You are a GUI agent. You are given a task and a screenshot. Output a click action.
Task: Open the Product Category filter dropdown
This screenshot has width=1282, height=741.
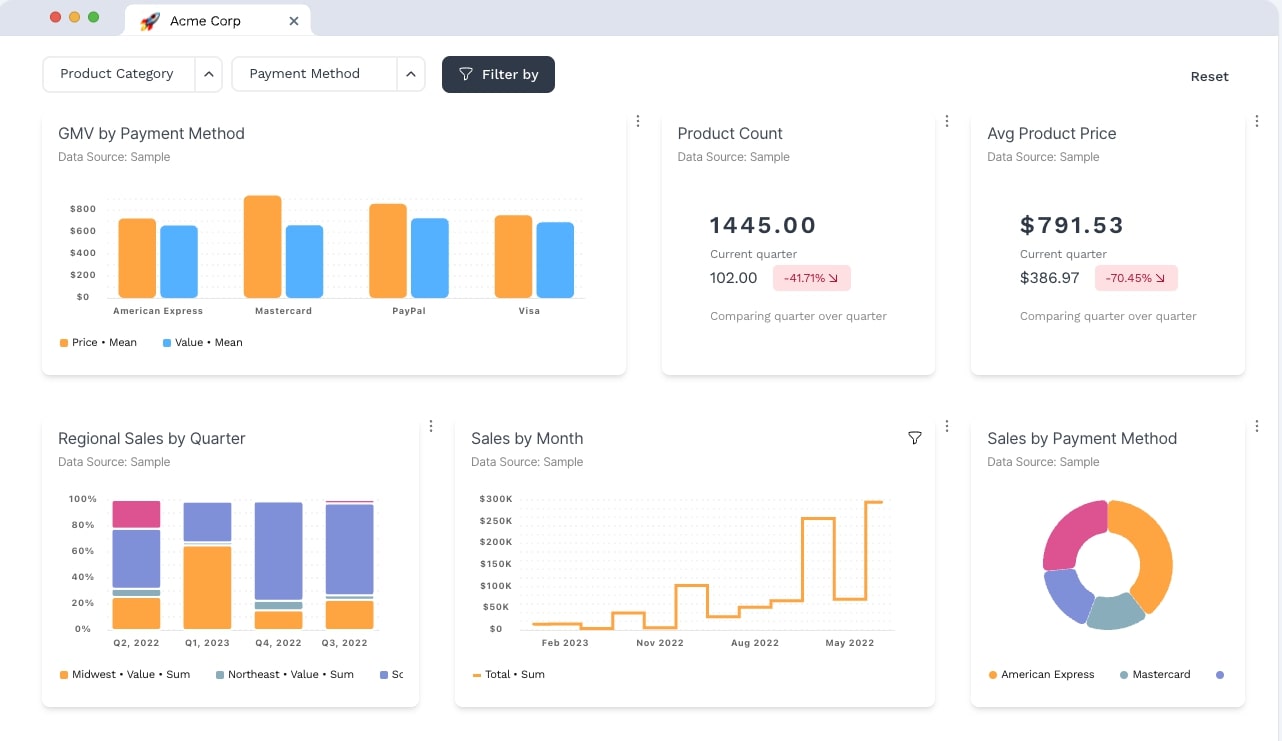tap(116, 74)
